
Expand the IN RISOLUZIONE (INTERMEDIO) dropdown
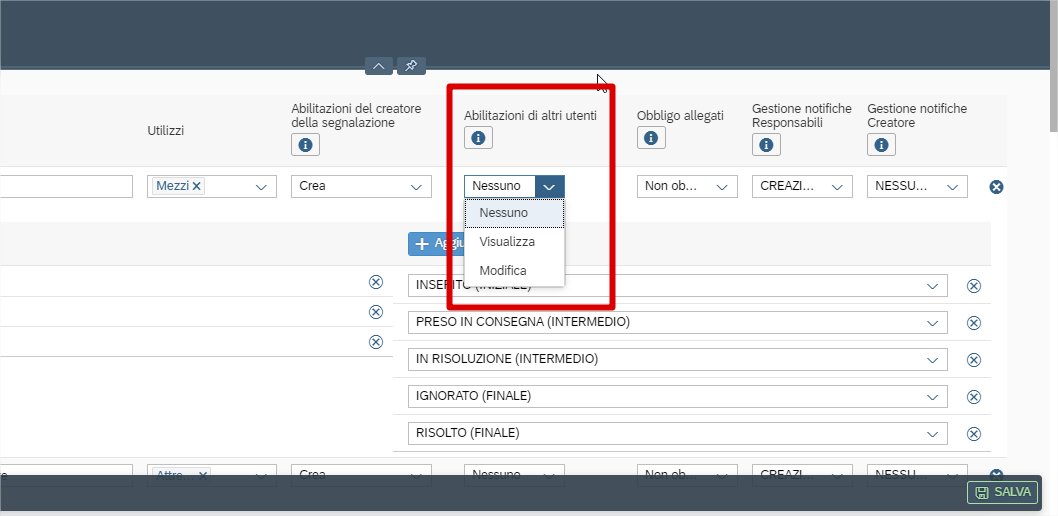(932, 360)
